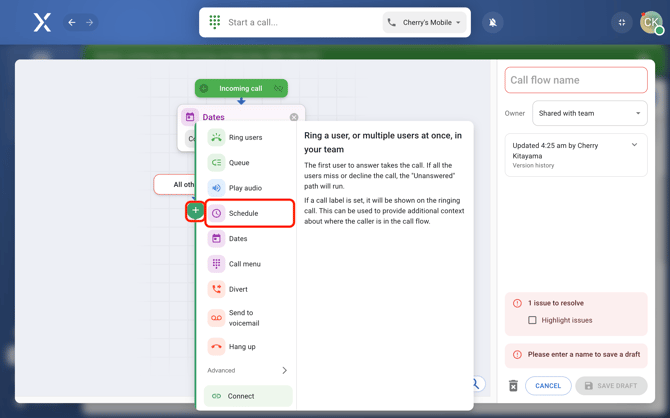The image size is (670, 418).
Task: Open the Owner dropdown
Action: (x=589, y=113)
